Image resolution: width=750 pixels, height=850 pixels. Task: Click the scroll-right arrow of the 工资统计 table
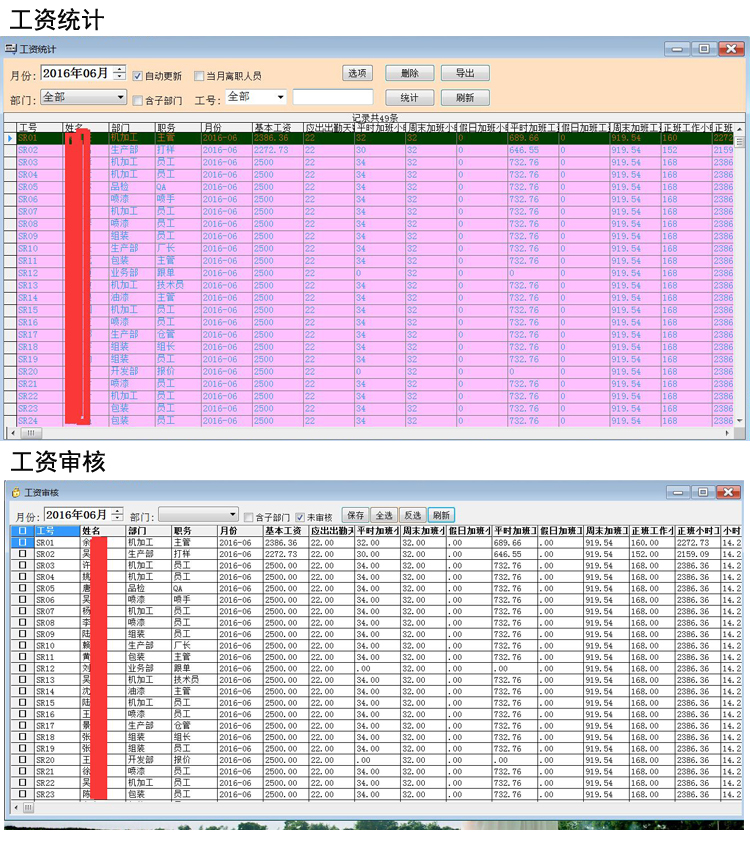[728, 433]
